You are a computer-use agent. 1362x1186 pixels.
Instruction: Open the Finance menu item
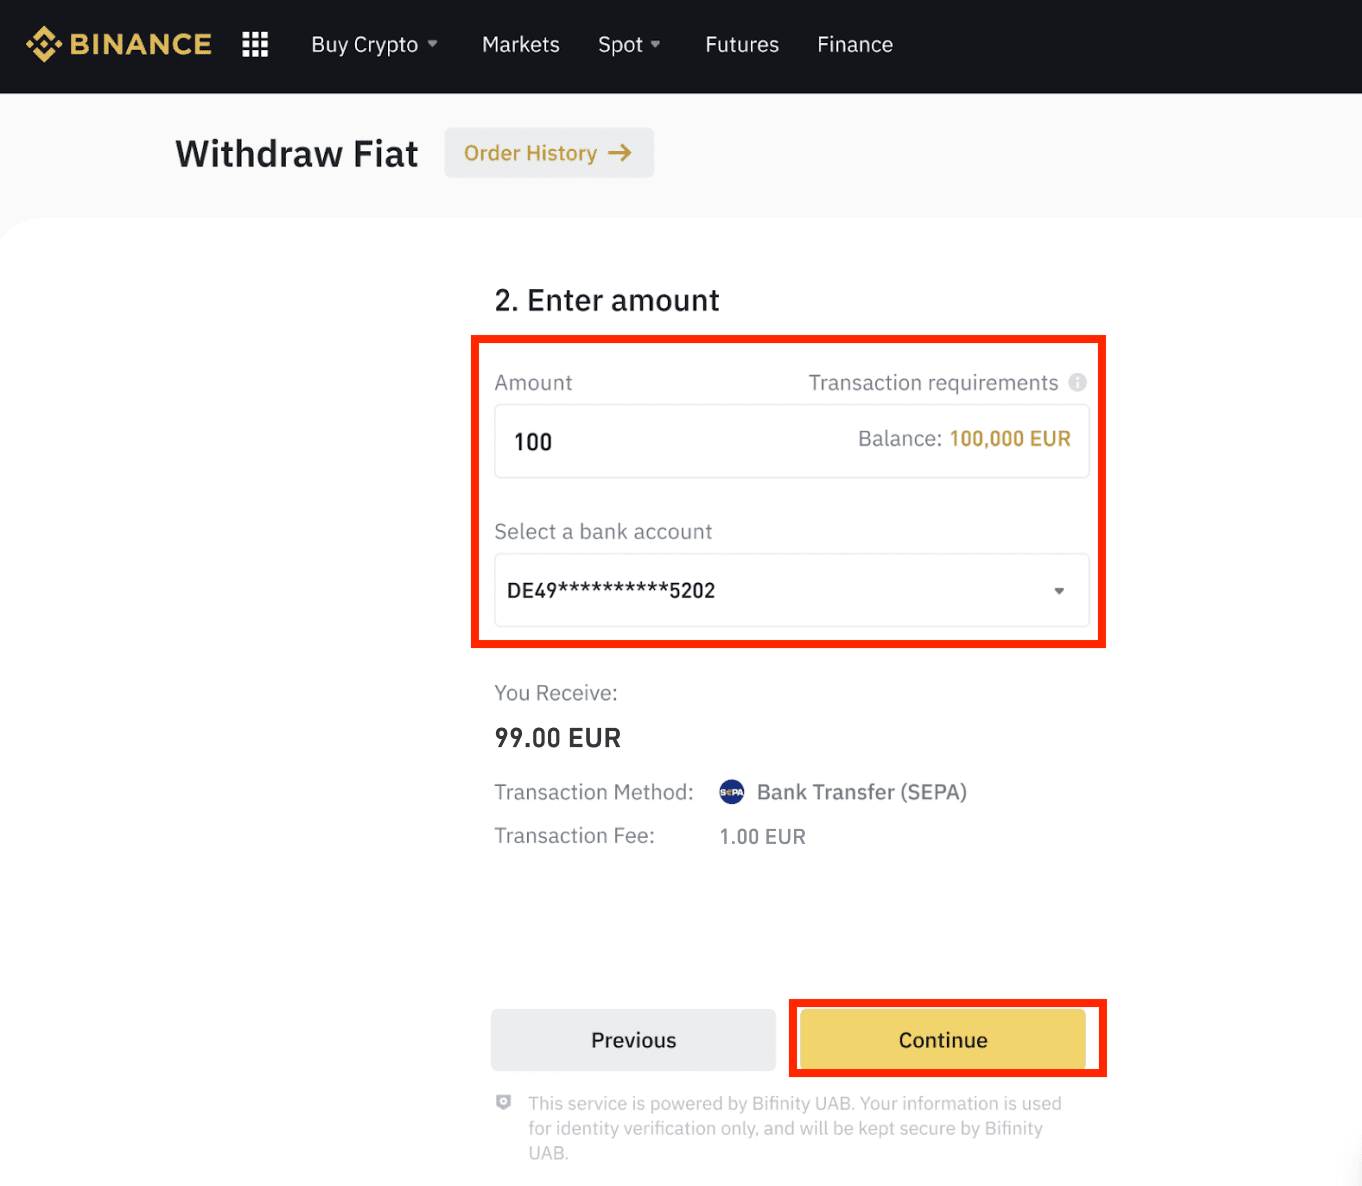coord(855,44)
